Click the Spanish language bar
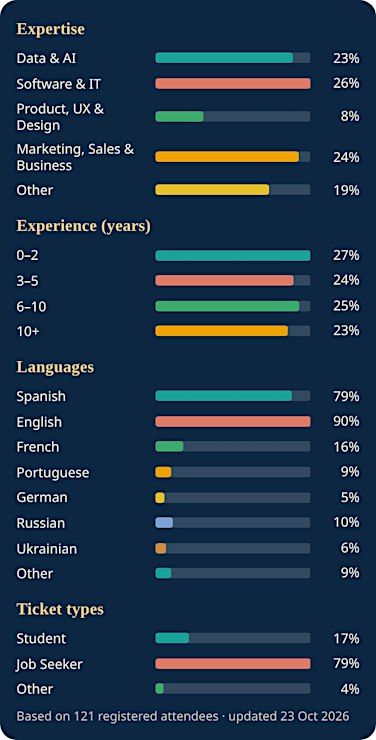This screenshot has height=740, width=376. [233, 396]
